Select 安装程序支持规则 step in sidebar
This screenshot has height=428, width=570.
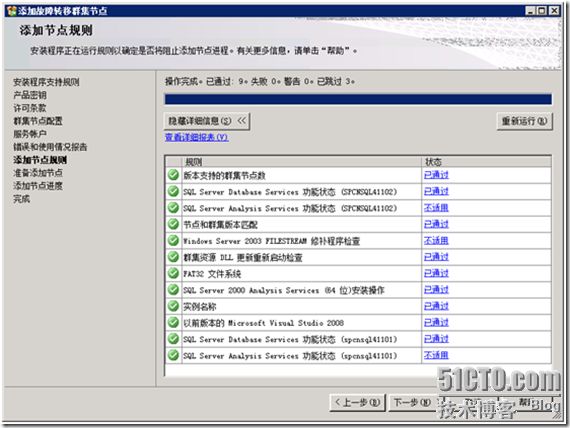click(46, 82)
